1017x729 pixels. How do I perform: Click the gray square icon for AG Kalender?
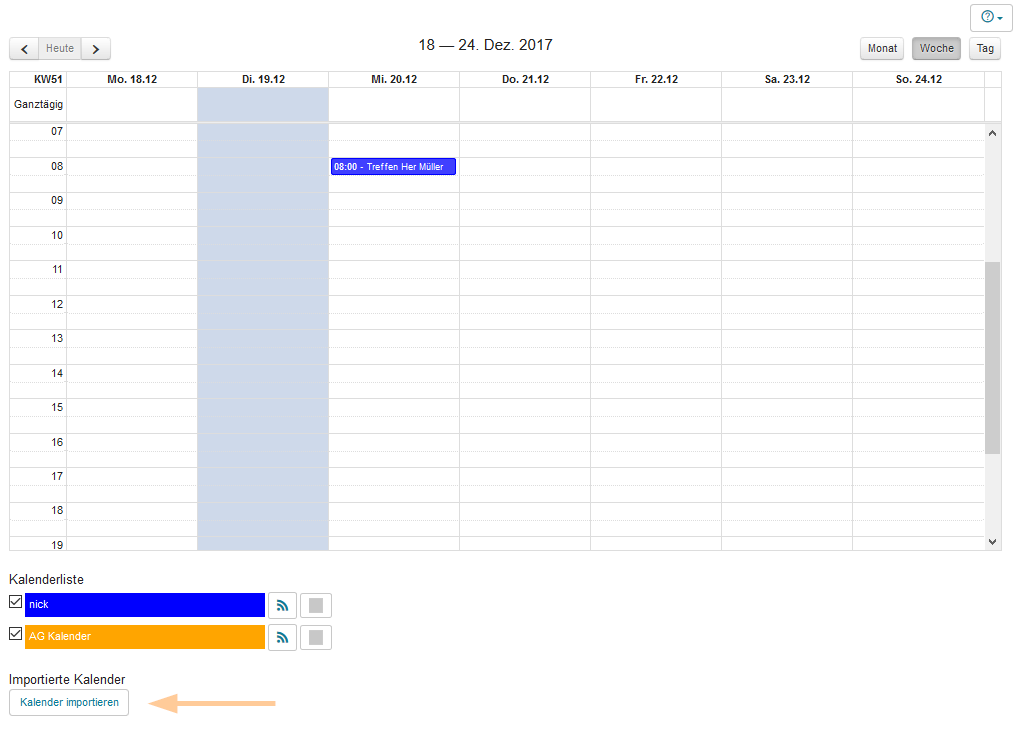[315, 636]
